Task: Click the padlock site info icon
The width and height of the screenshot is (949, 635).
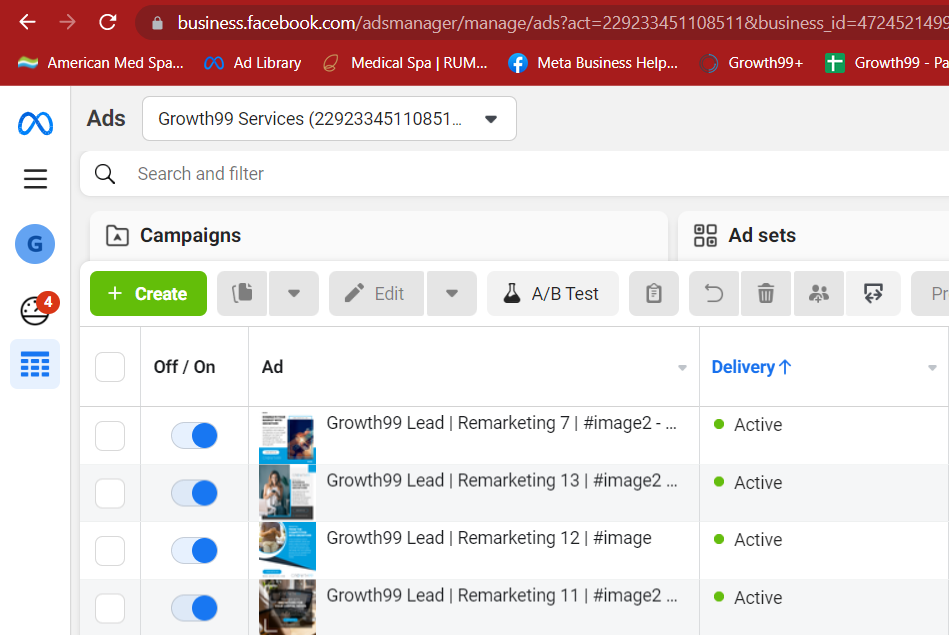Action: pyautogui.click(x=157, y=23)
